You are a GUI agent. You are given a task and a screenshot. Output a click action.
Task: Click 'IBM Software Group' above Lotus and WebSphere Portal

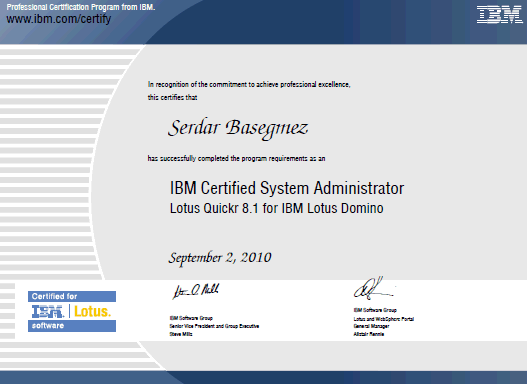point(375,310)
